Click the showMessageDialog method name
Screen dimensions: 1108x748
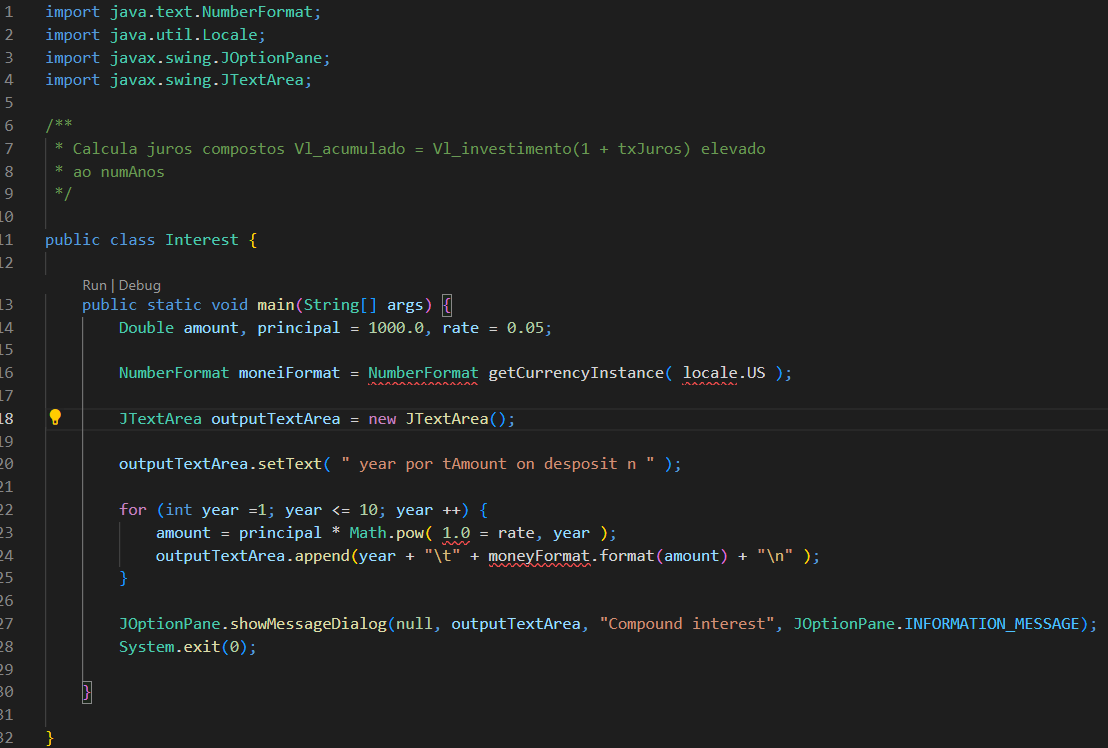[308, 624]
